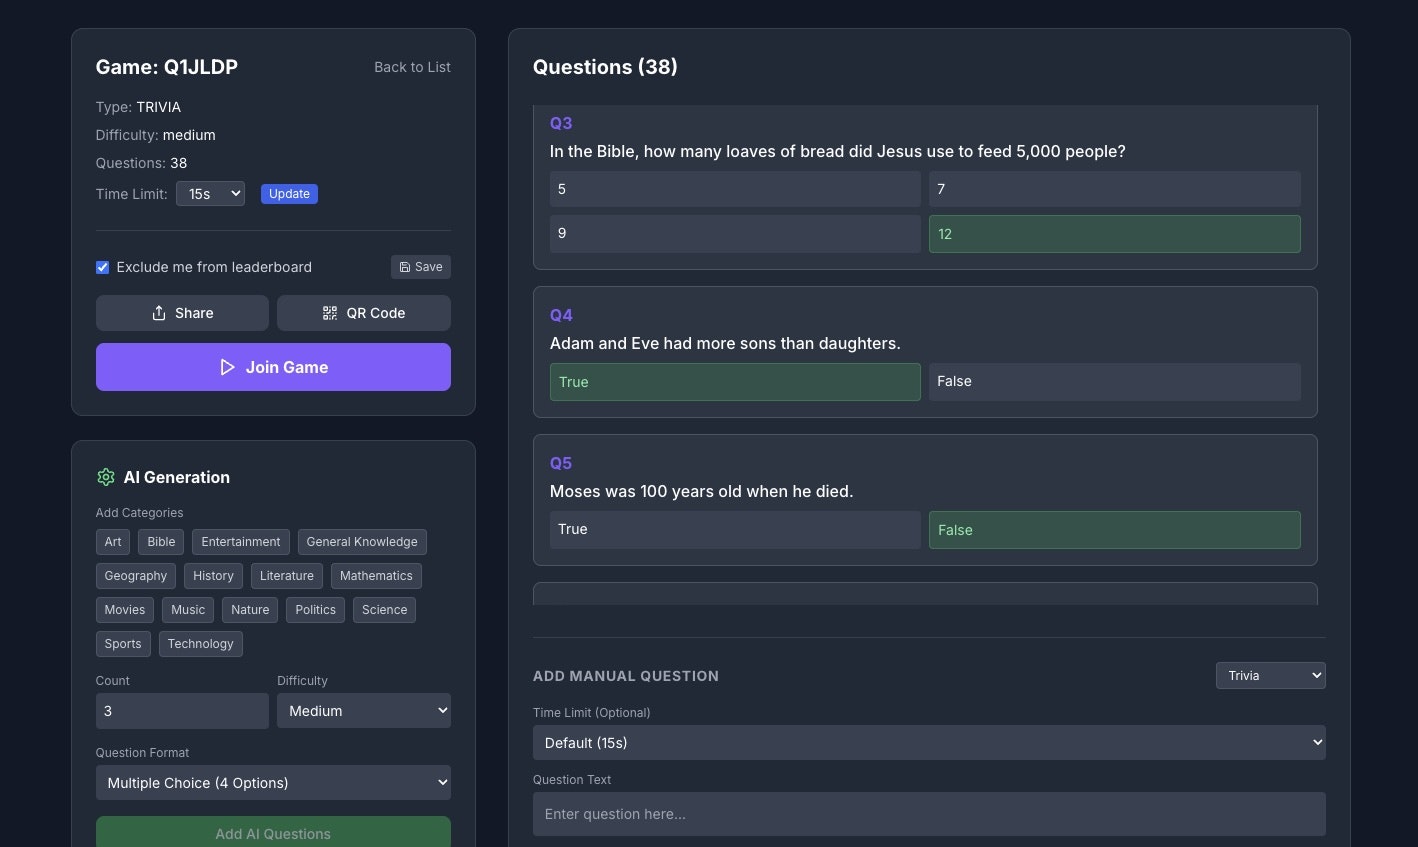Open the Default (15s) optional time limit dropdown

929,742
